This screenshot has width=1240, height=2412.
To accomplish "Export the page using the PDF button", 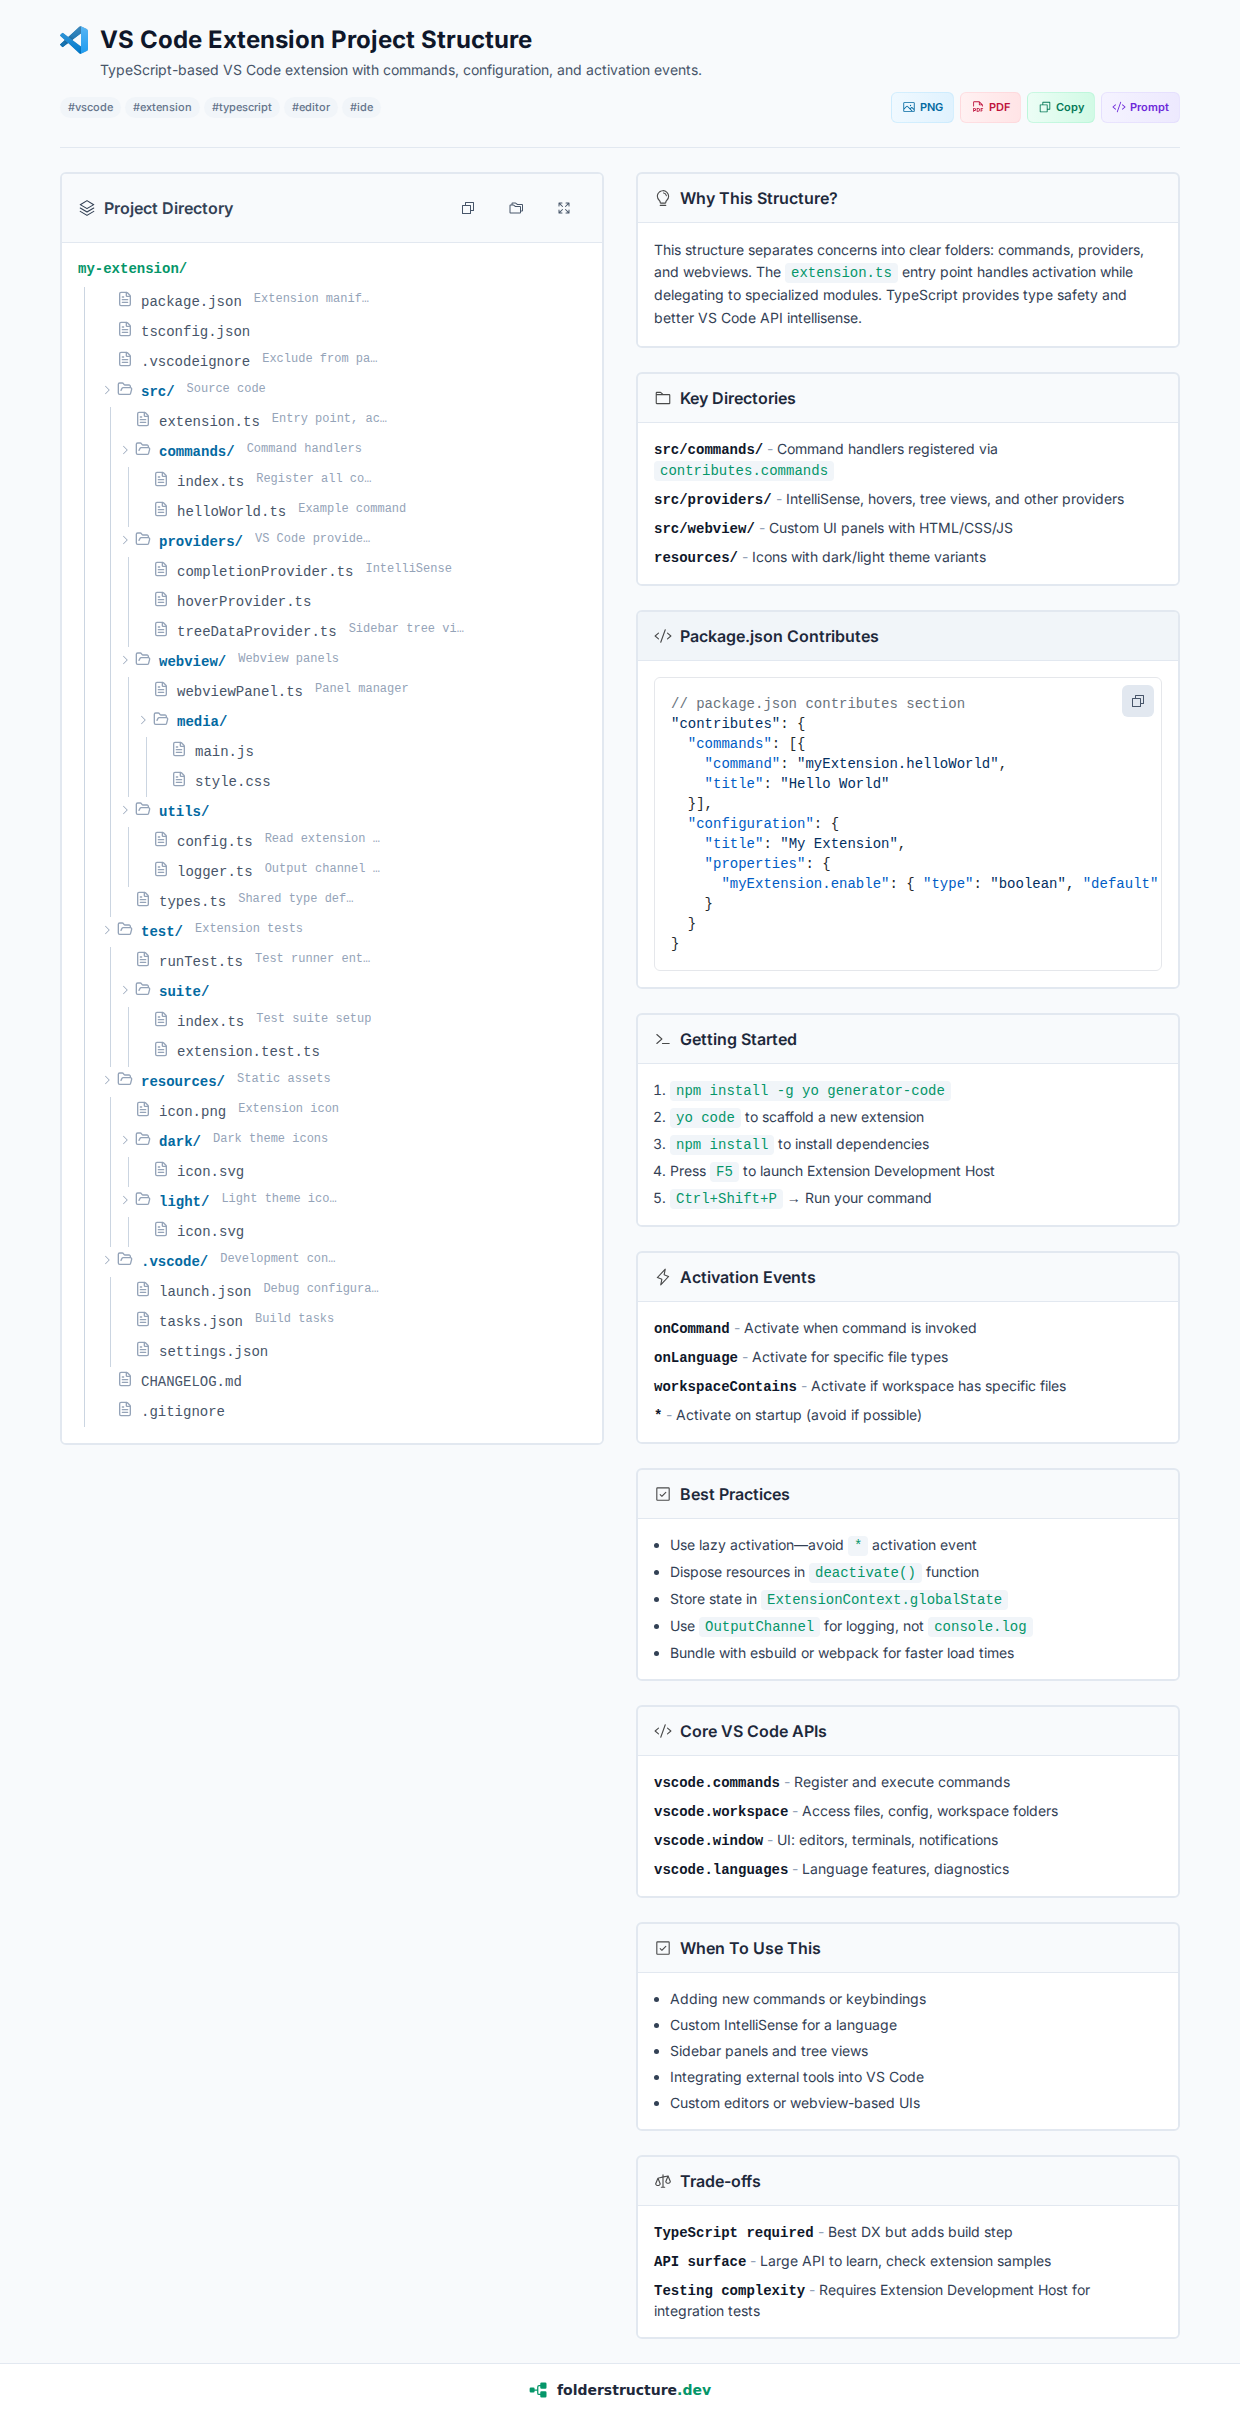I will pyautogui.click(x=990, y=107).
